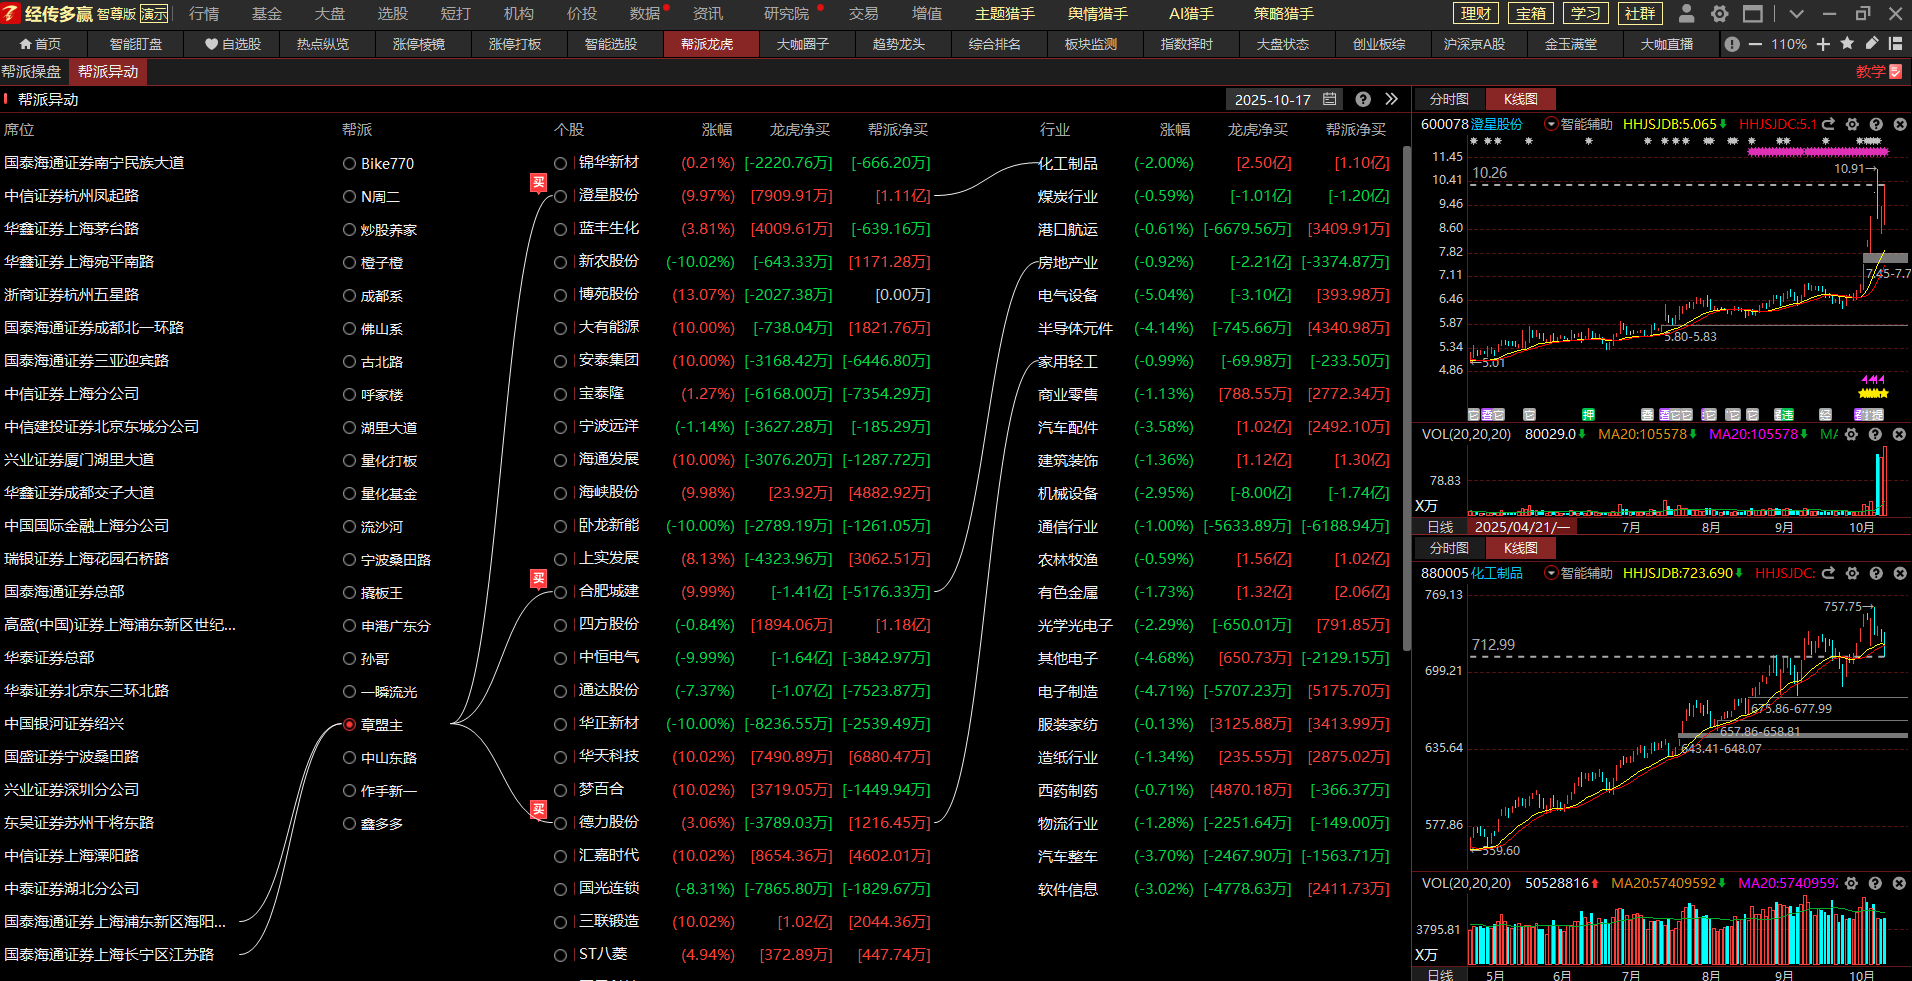Open the user account profile icon
This screenshot has height=981, width=1912.
[1686, 14]
